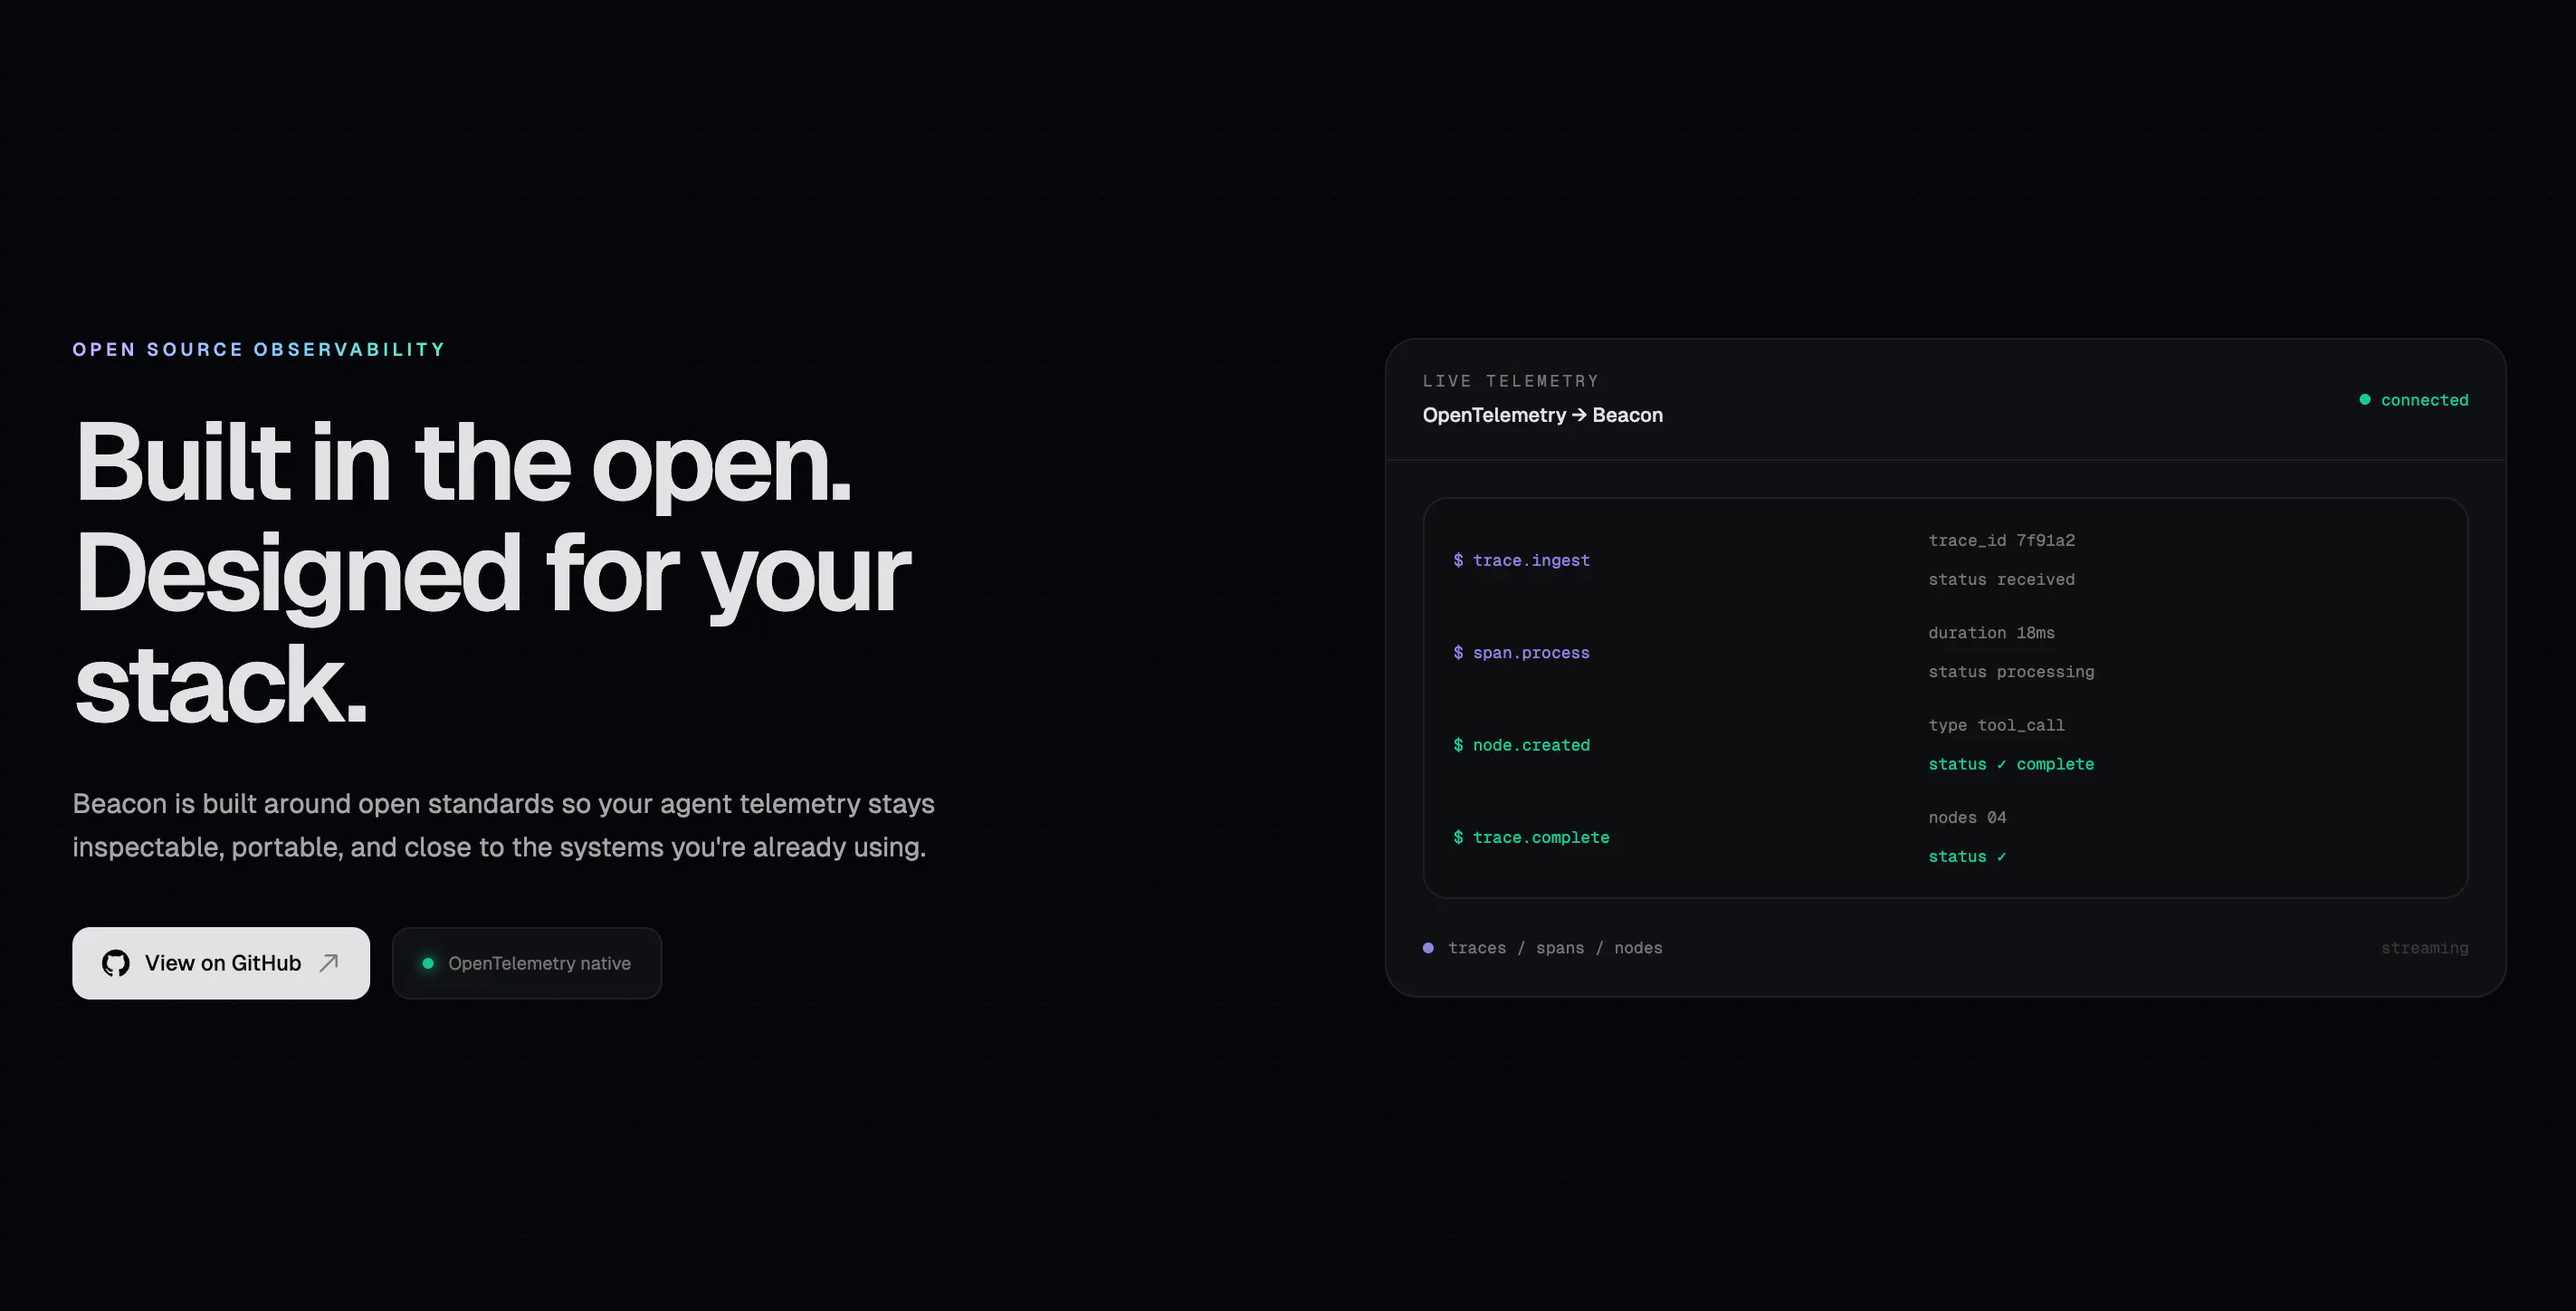This screenshot has height=1311, width=2576.
Task: Click the diagonal arrow beside View on GitHub
Action: coord(329,963)
